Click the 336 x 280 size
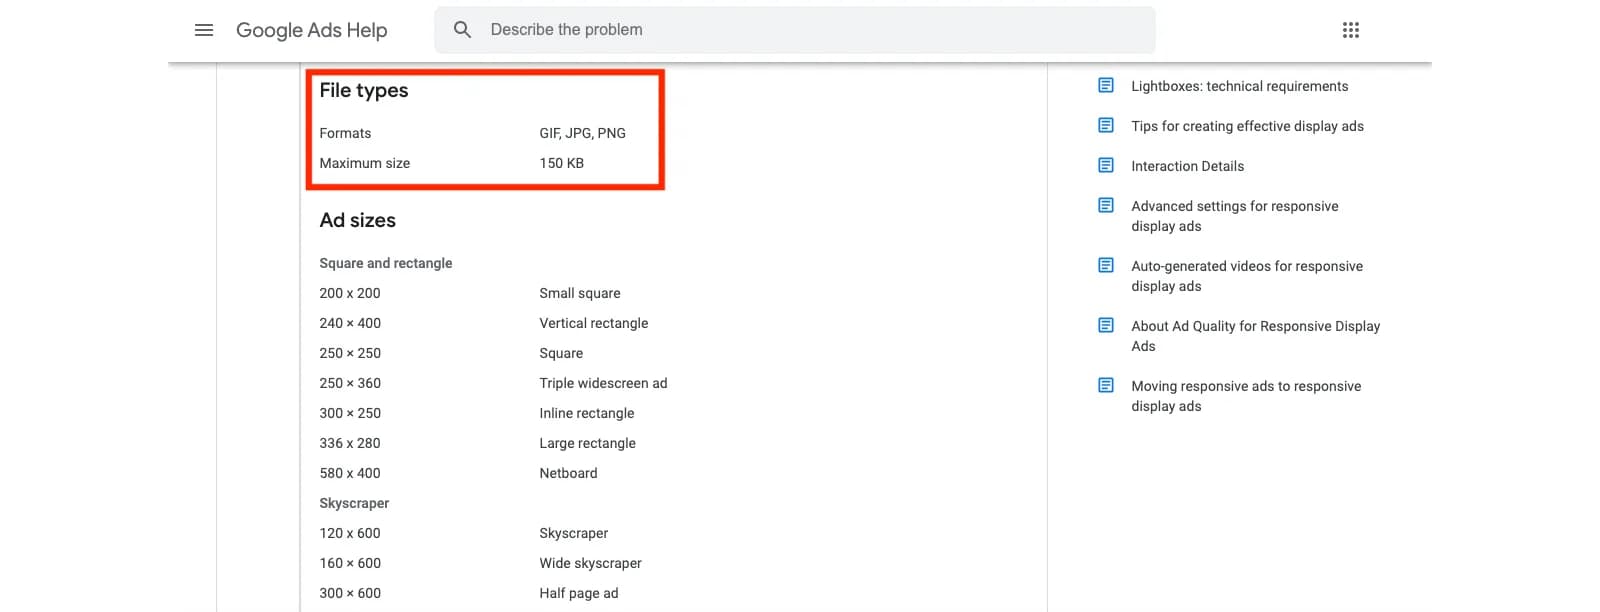 point(350,443)
